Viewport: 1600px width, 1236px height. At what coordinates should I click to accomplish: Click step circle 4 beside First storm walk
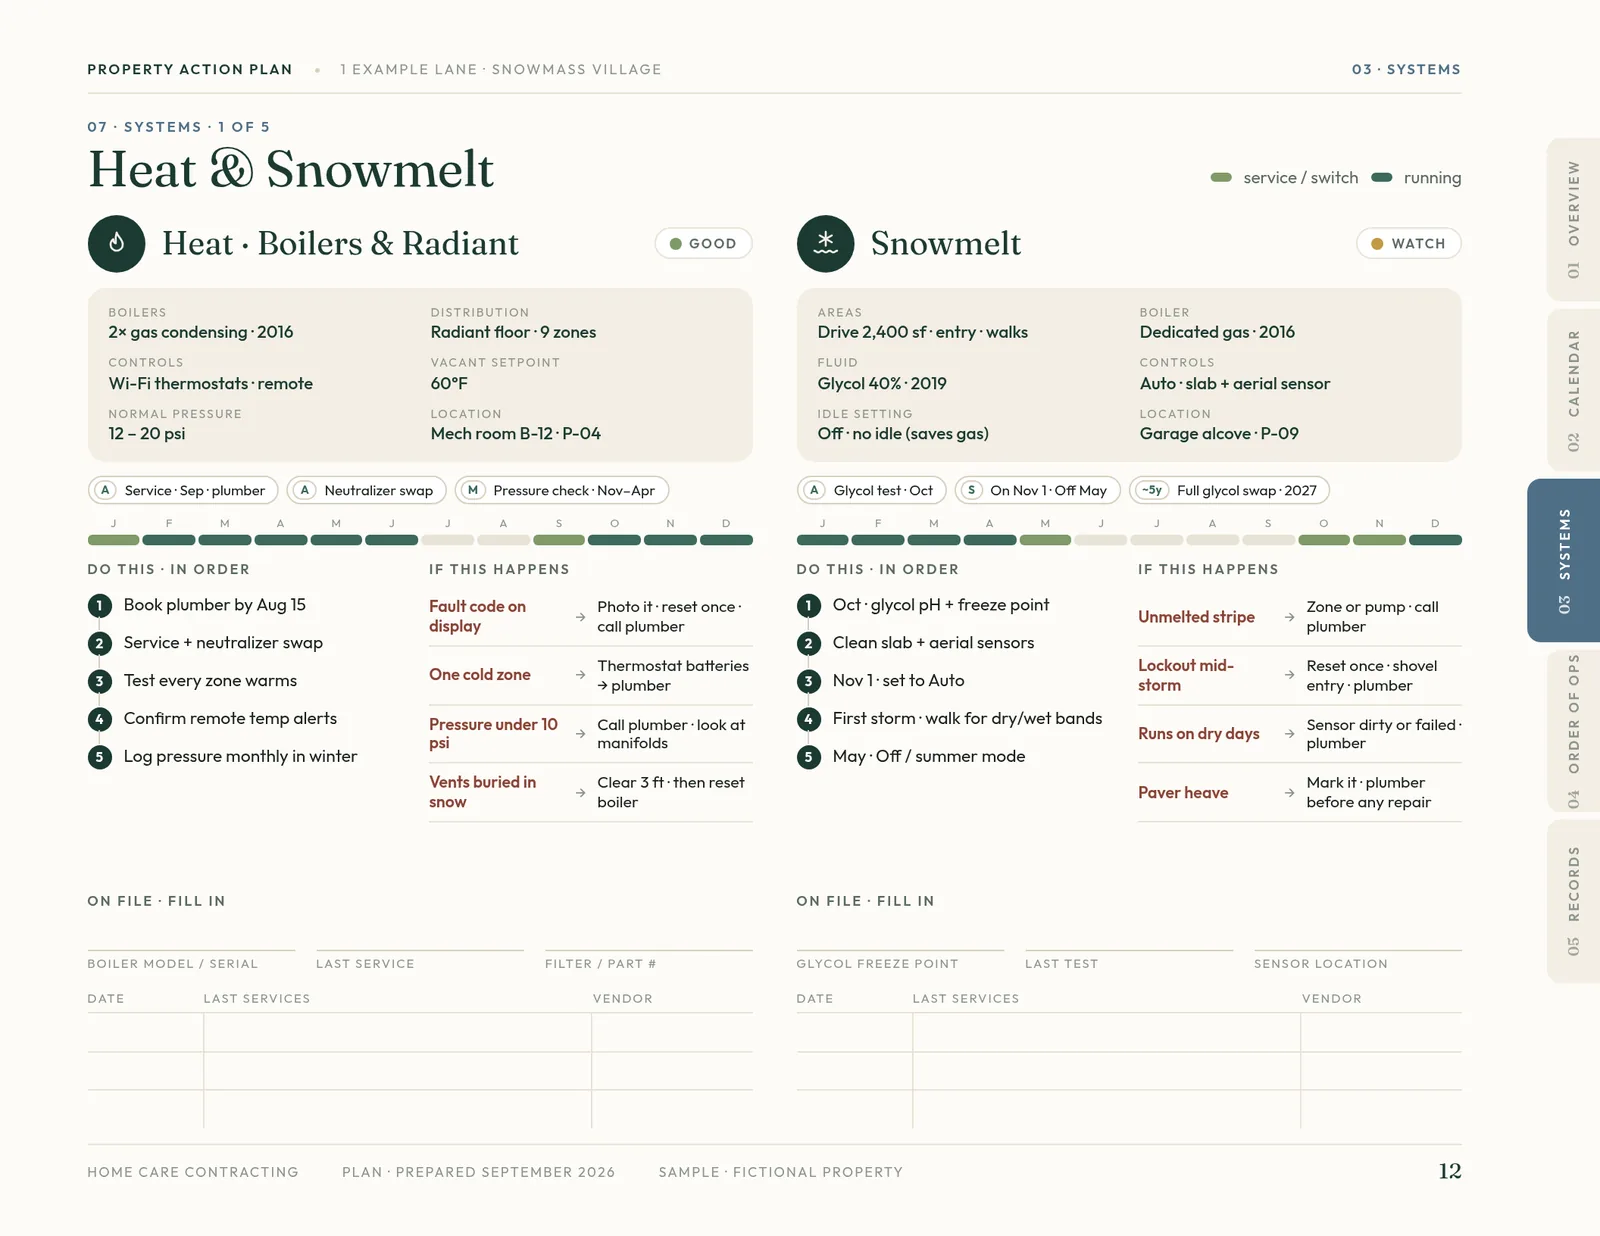808,719
